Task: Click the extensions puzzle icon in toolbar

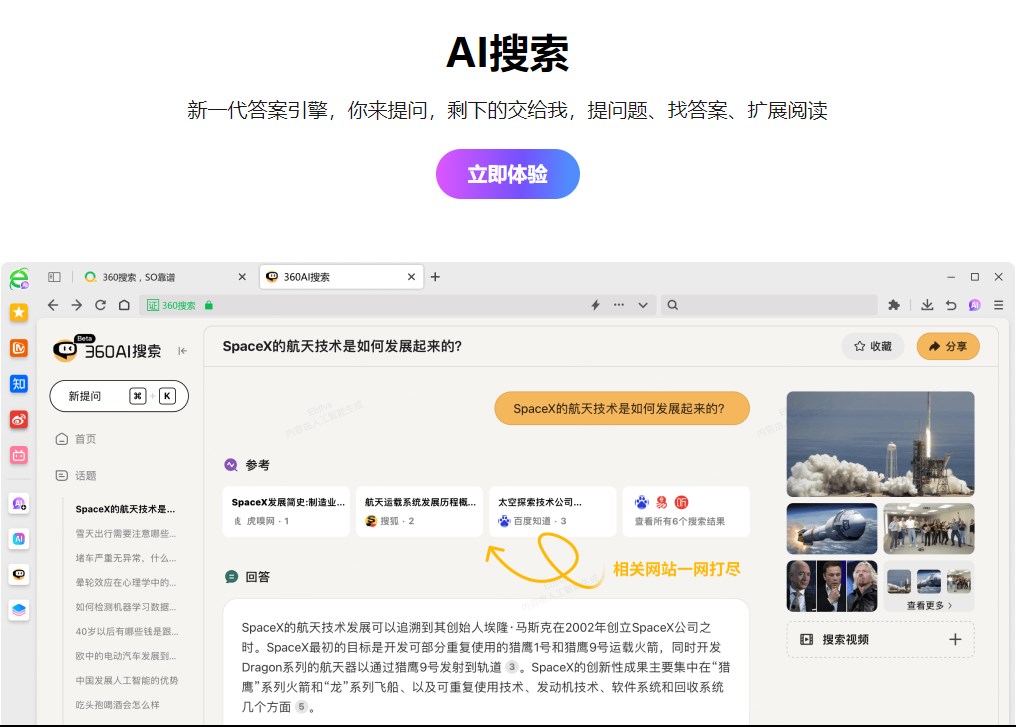Action: [893, 305]
